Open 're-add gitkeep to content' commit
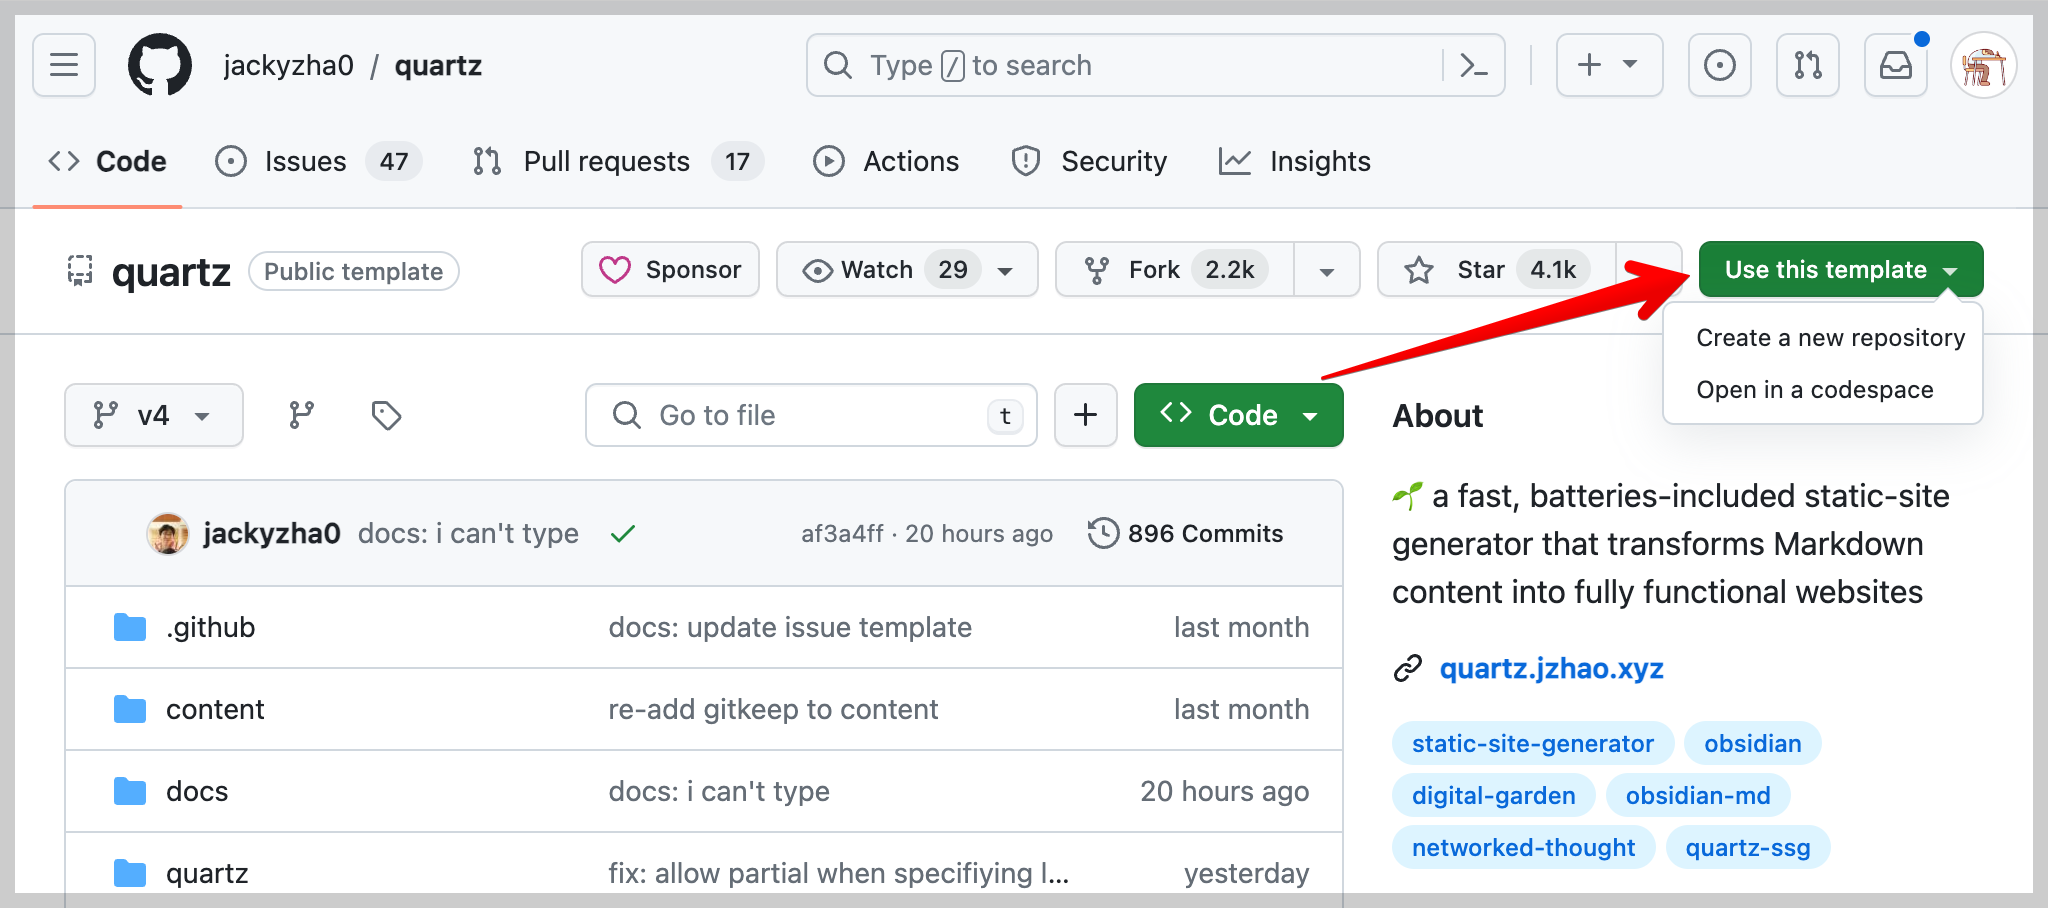Screen dimensions: 2048x908 point(773,709)
